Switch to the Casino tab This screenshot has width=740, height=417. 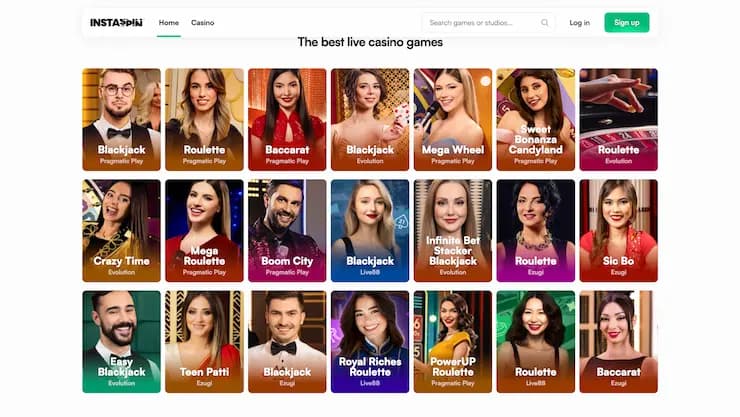pos(202,23)
